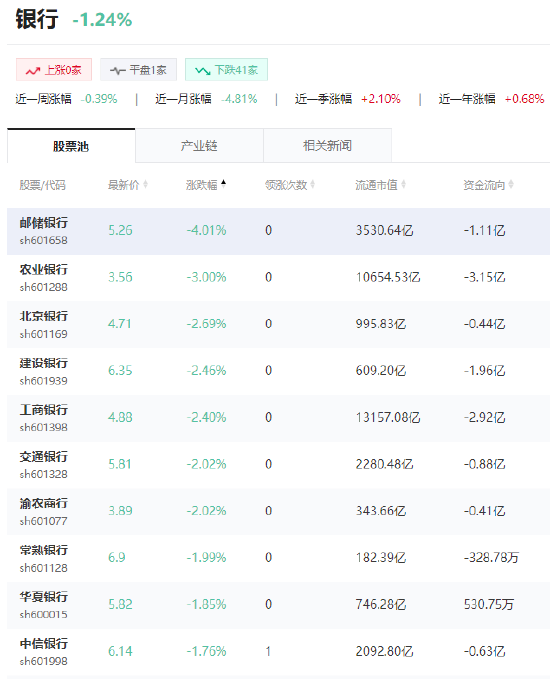
Task: Sort by 资金流向 using its arrows
Action: click(x=511, y=184)
